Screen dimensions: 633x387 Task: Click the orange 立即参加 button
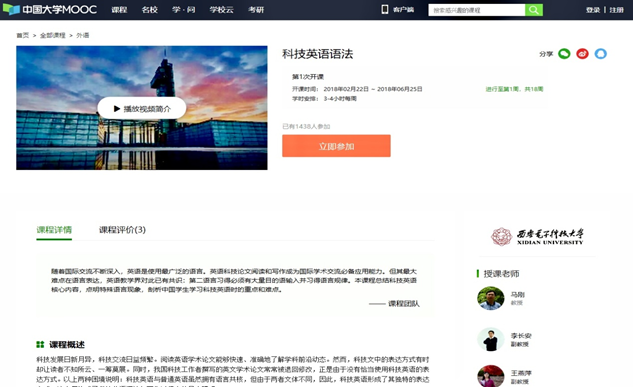coord(336,146)
